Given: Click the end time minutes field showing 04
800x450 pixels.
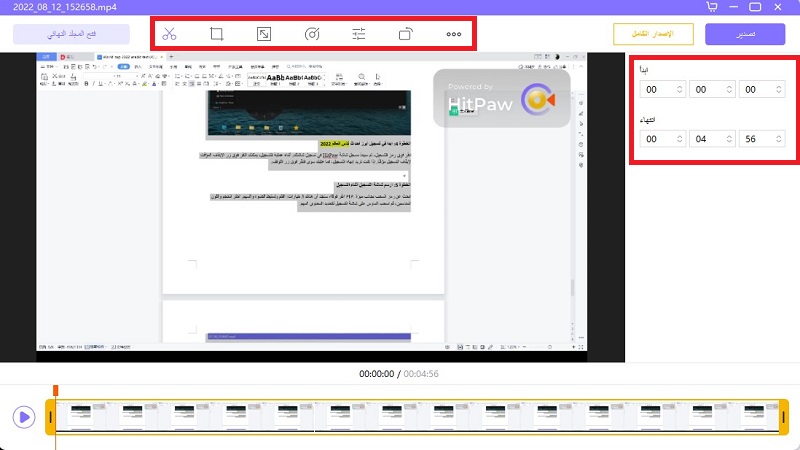Looking at the screenshot, I should coord(712,139).
